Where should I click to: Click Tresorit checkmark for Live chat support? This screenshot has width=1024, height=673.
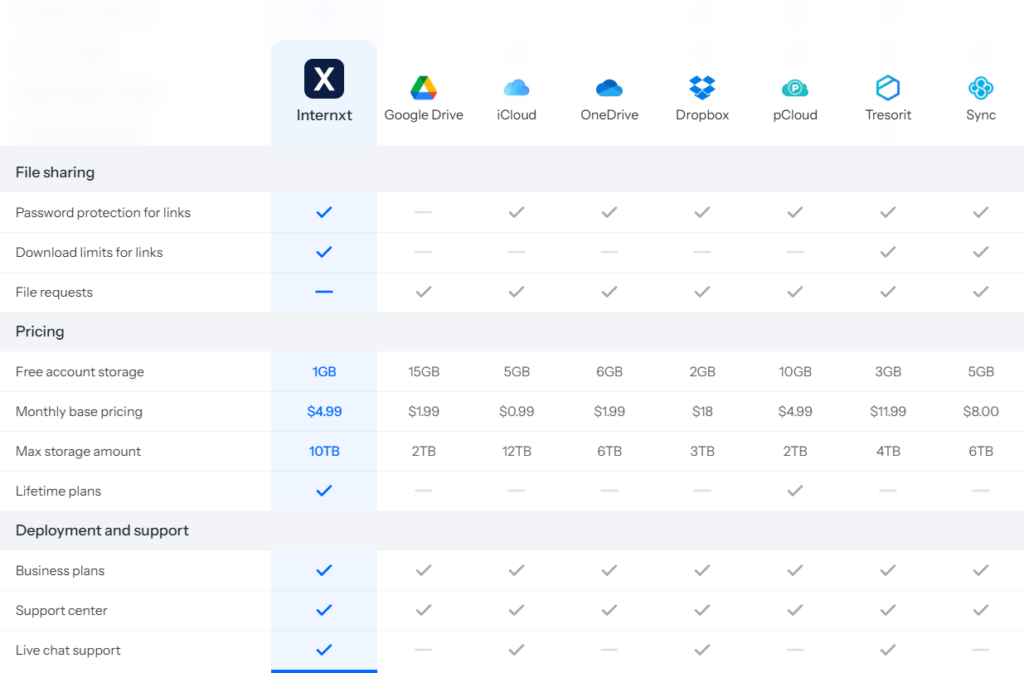888,650
